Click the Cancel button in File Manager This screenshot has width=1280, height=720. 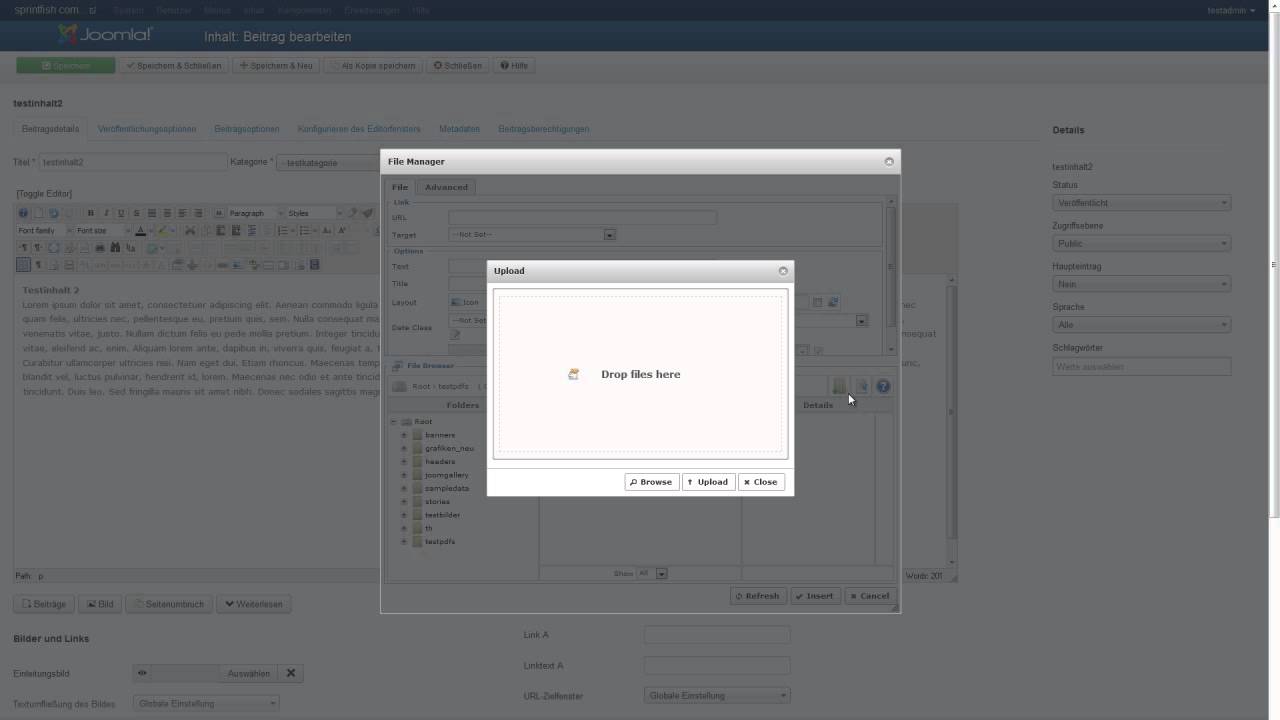point(869,596)
